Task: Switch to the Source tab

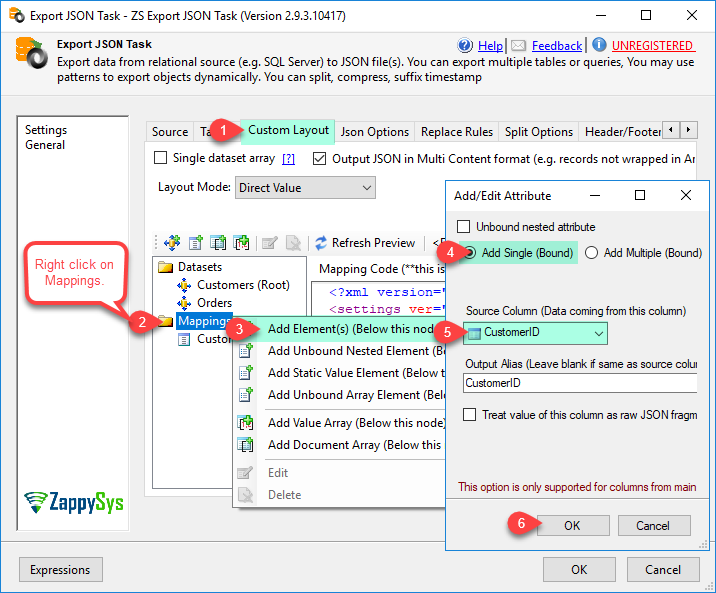Action: (x=170, y=132)
